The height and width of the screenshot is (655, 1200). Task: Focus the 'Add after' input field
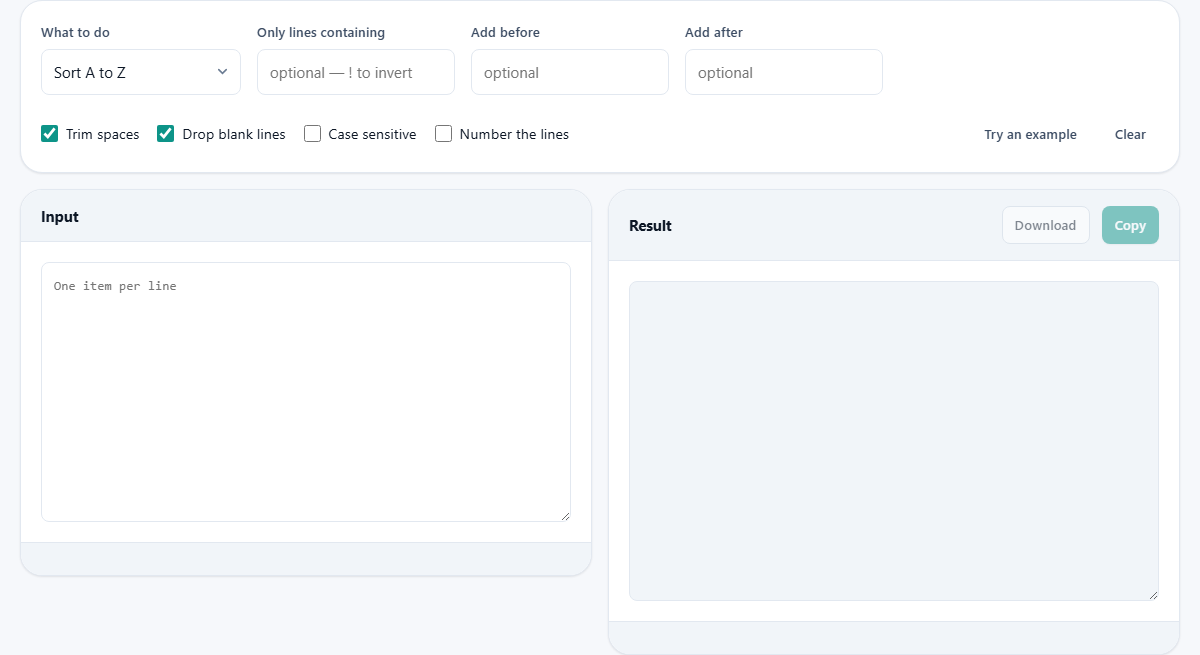784,72
